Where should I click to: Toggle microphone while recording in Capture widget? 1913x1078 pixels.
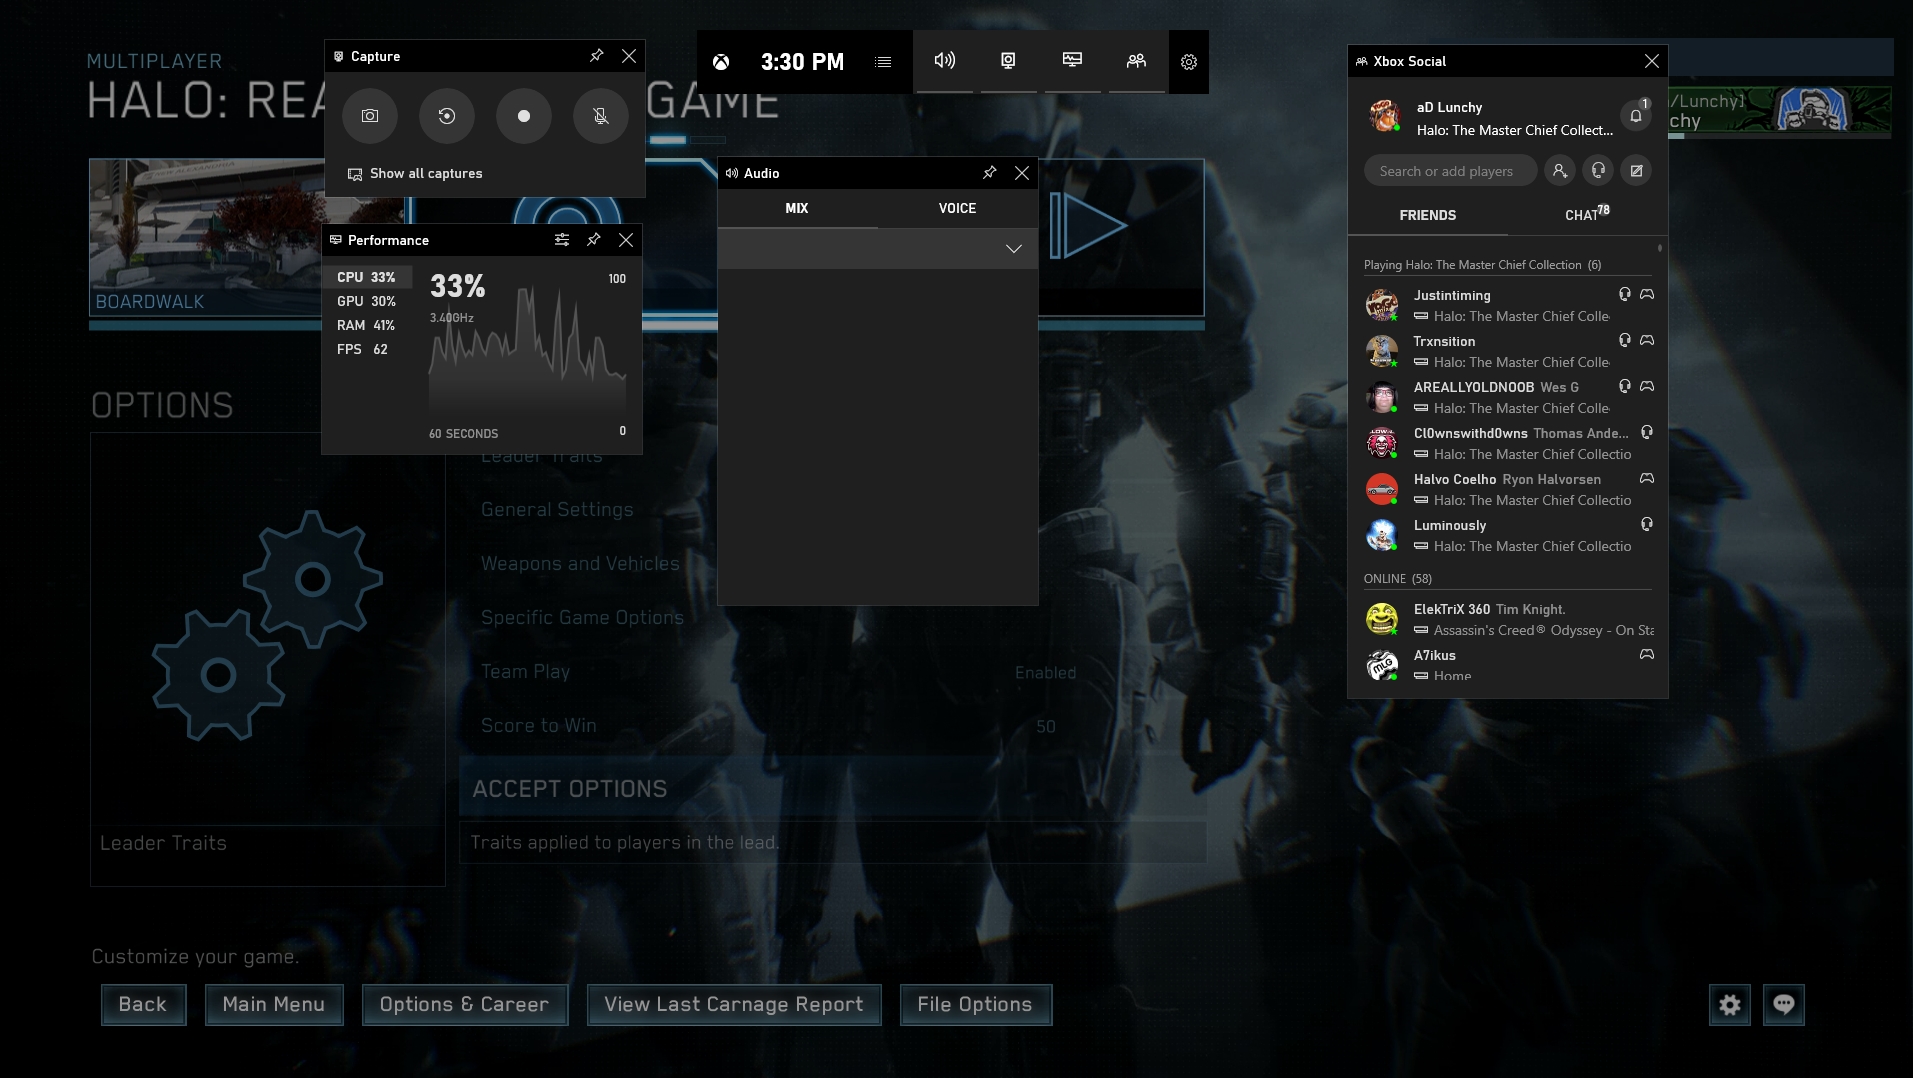(x=601, y=116)
